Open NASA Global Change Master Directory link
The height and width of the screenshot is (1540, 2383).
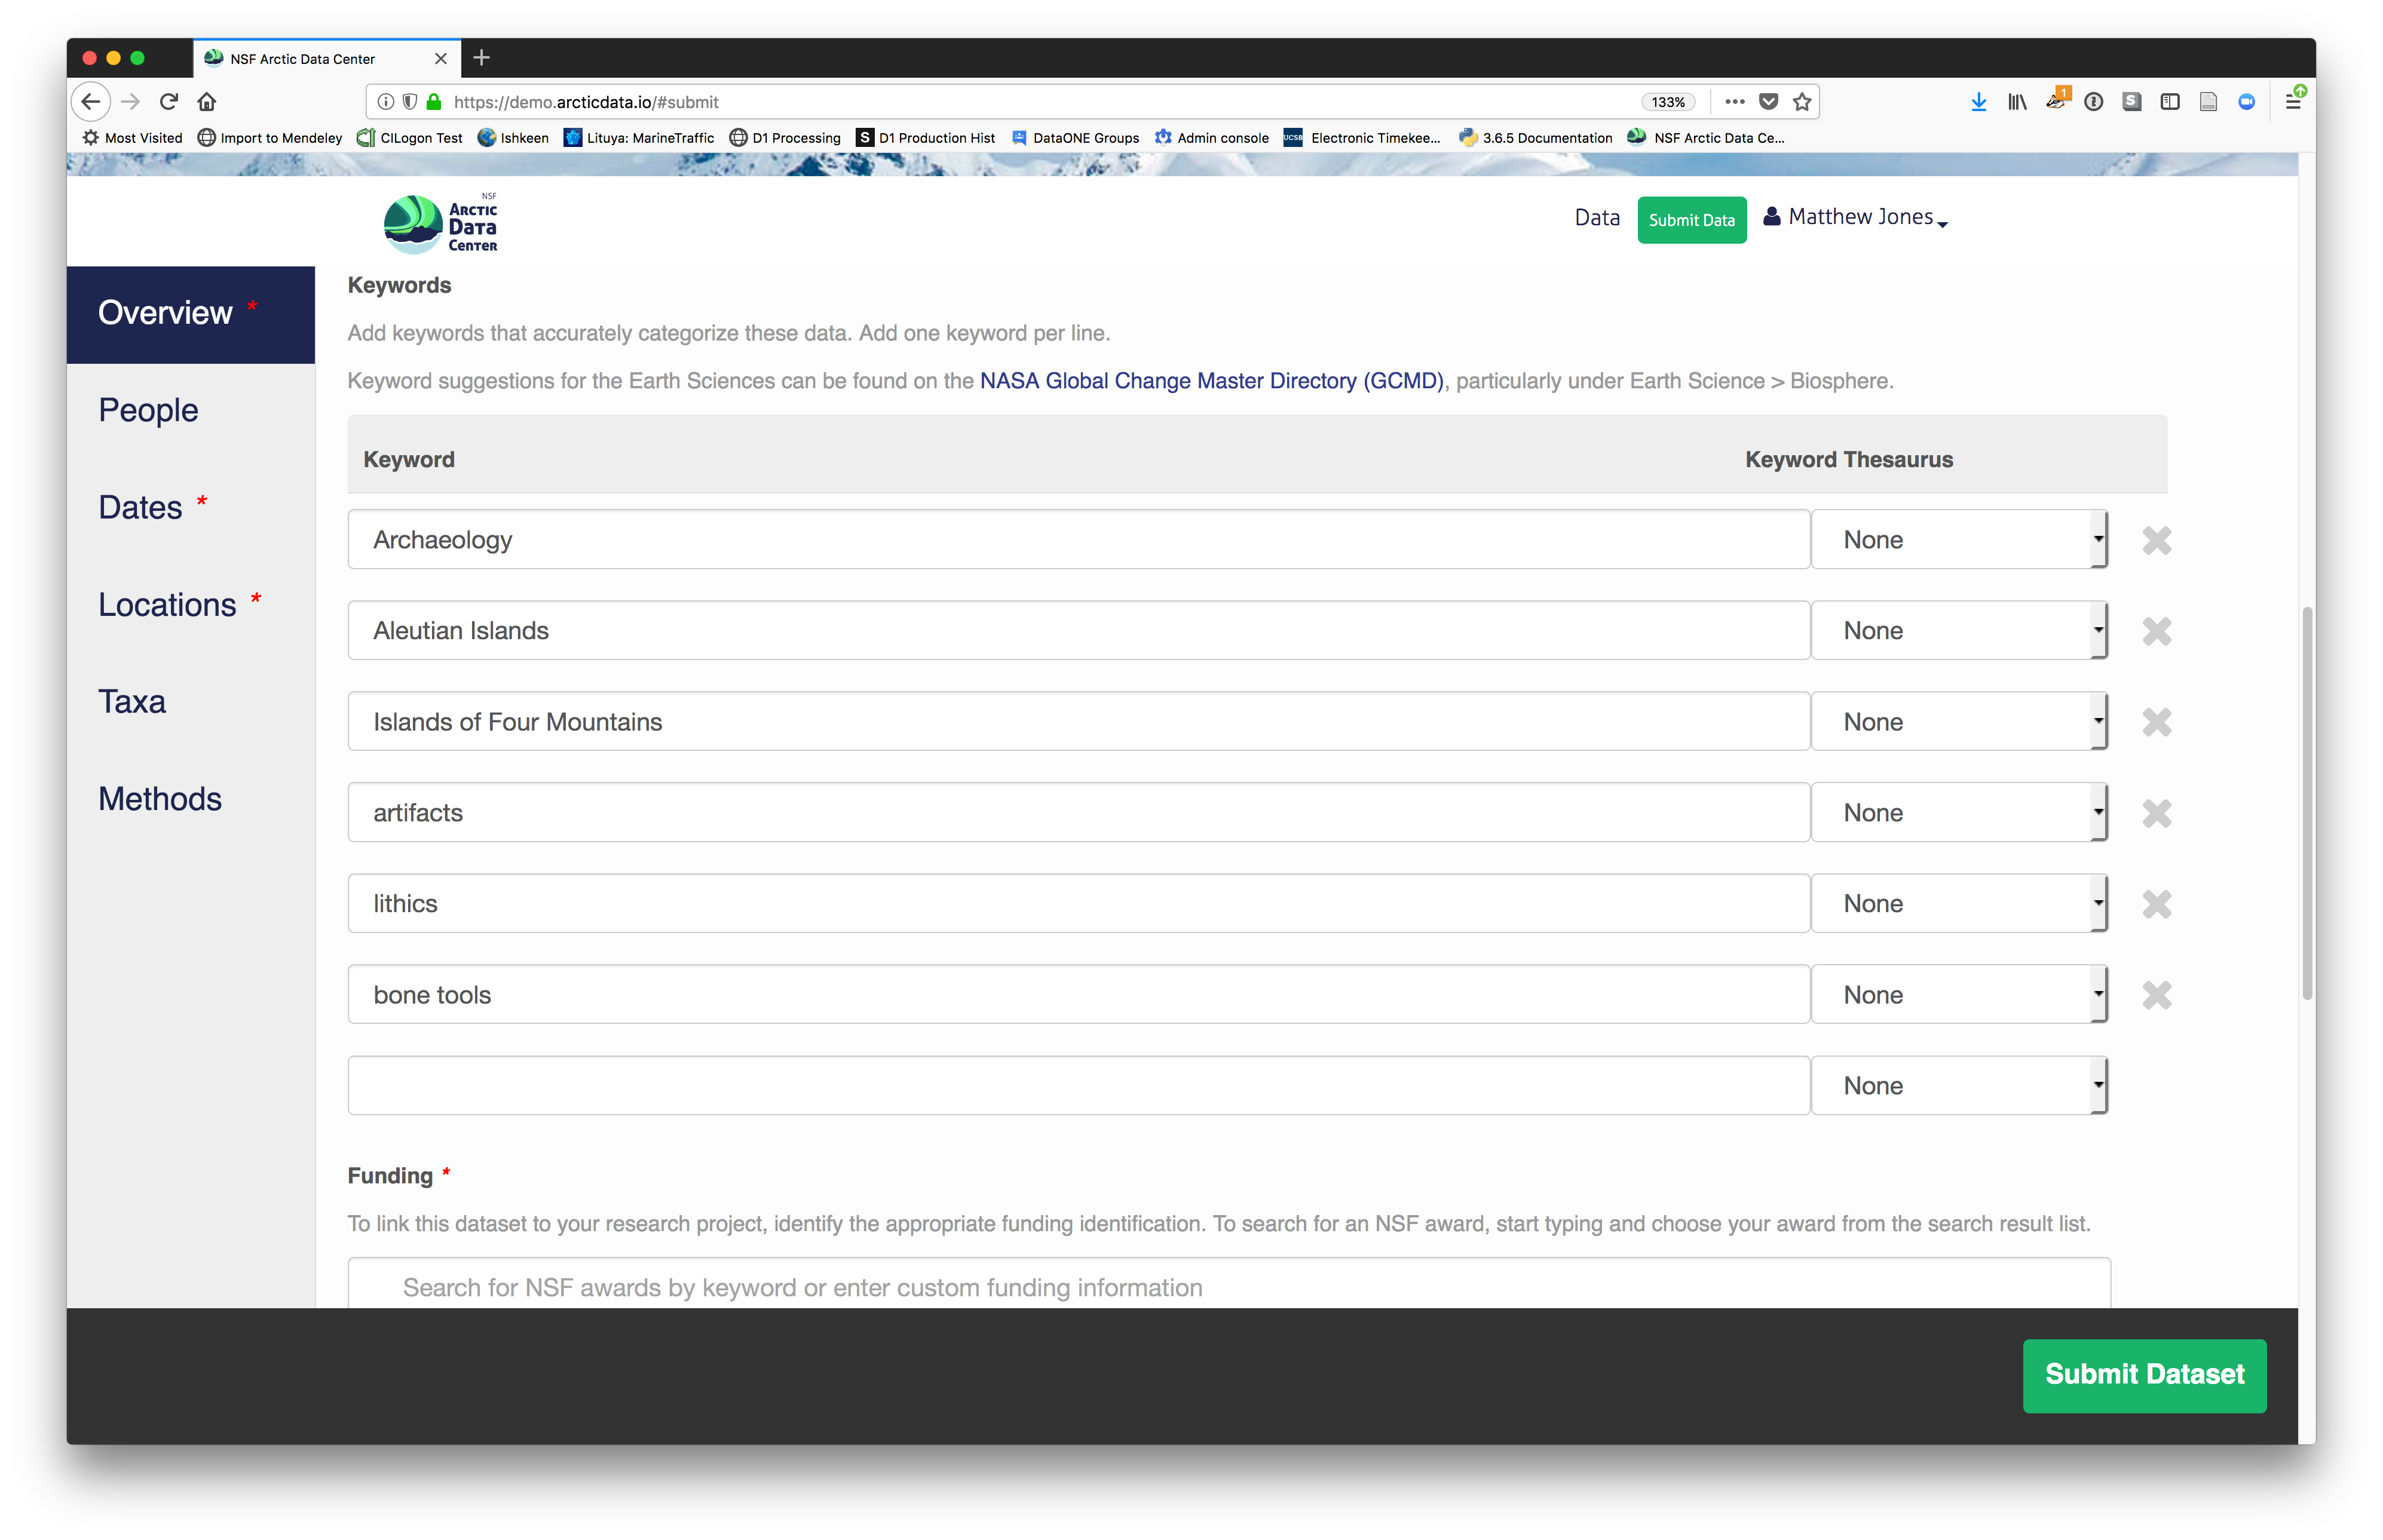(x=1211, y=381)
